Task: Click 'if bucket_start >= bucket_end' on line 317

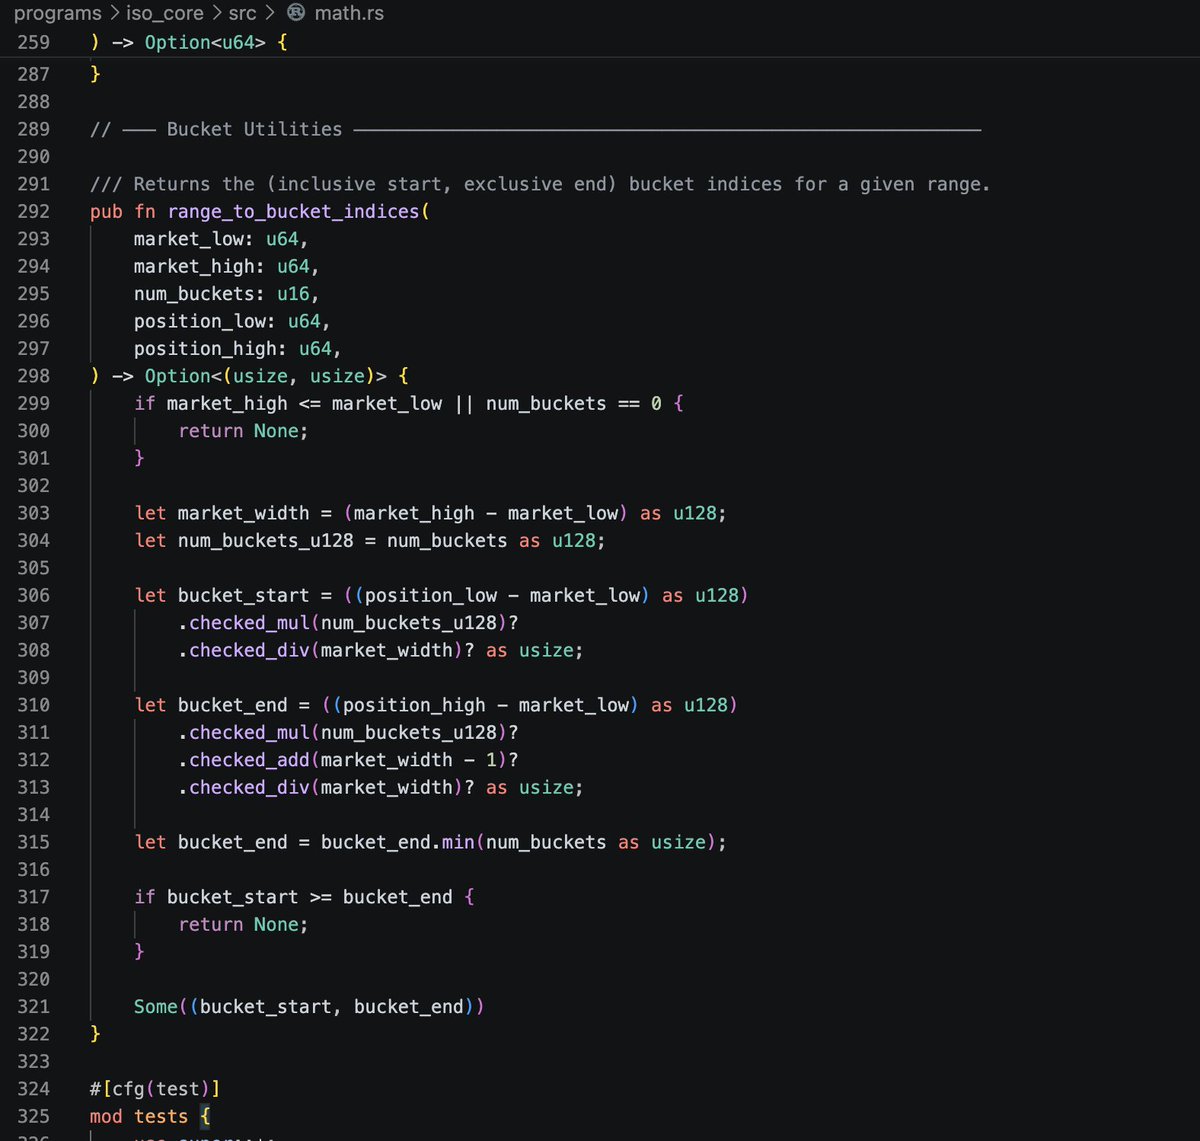Action: 293,897
